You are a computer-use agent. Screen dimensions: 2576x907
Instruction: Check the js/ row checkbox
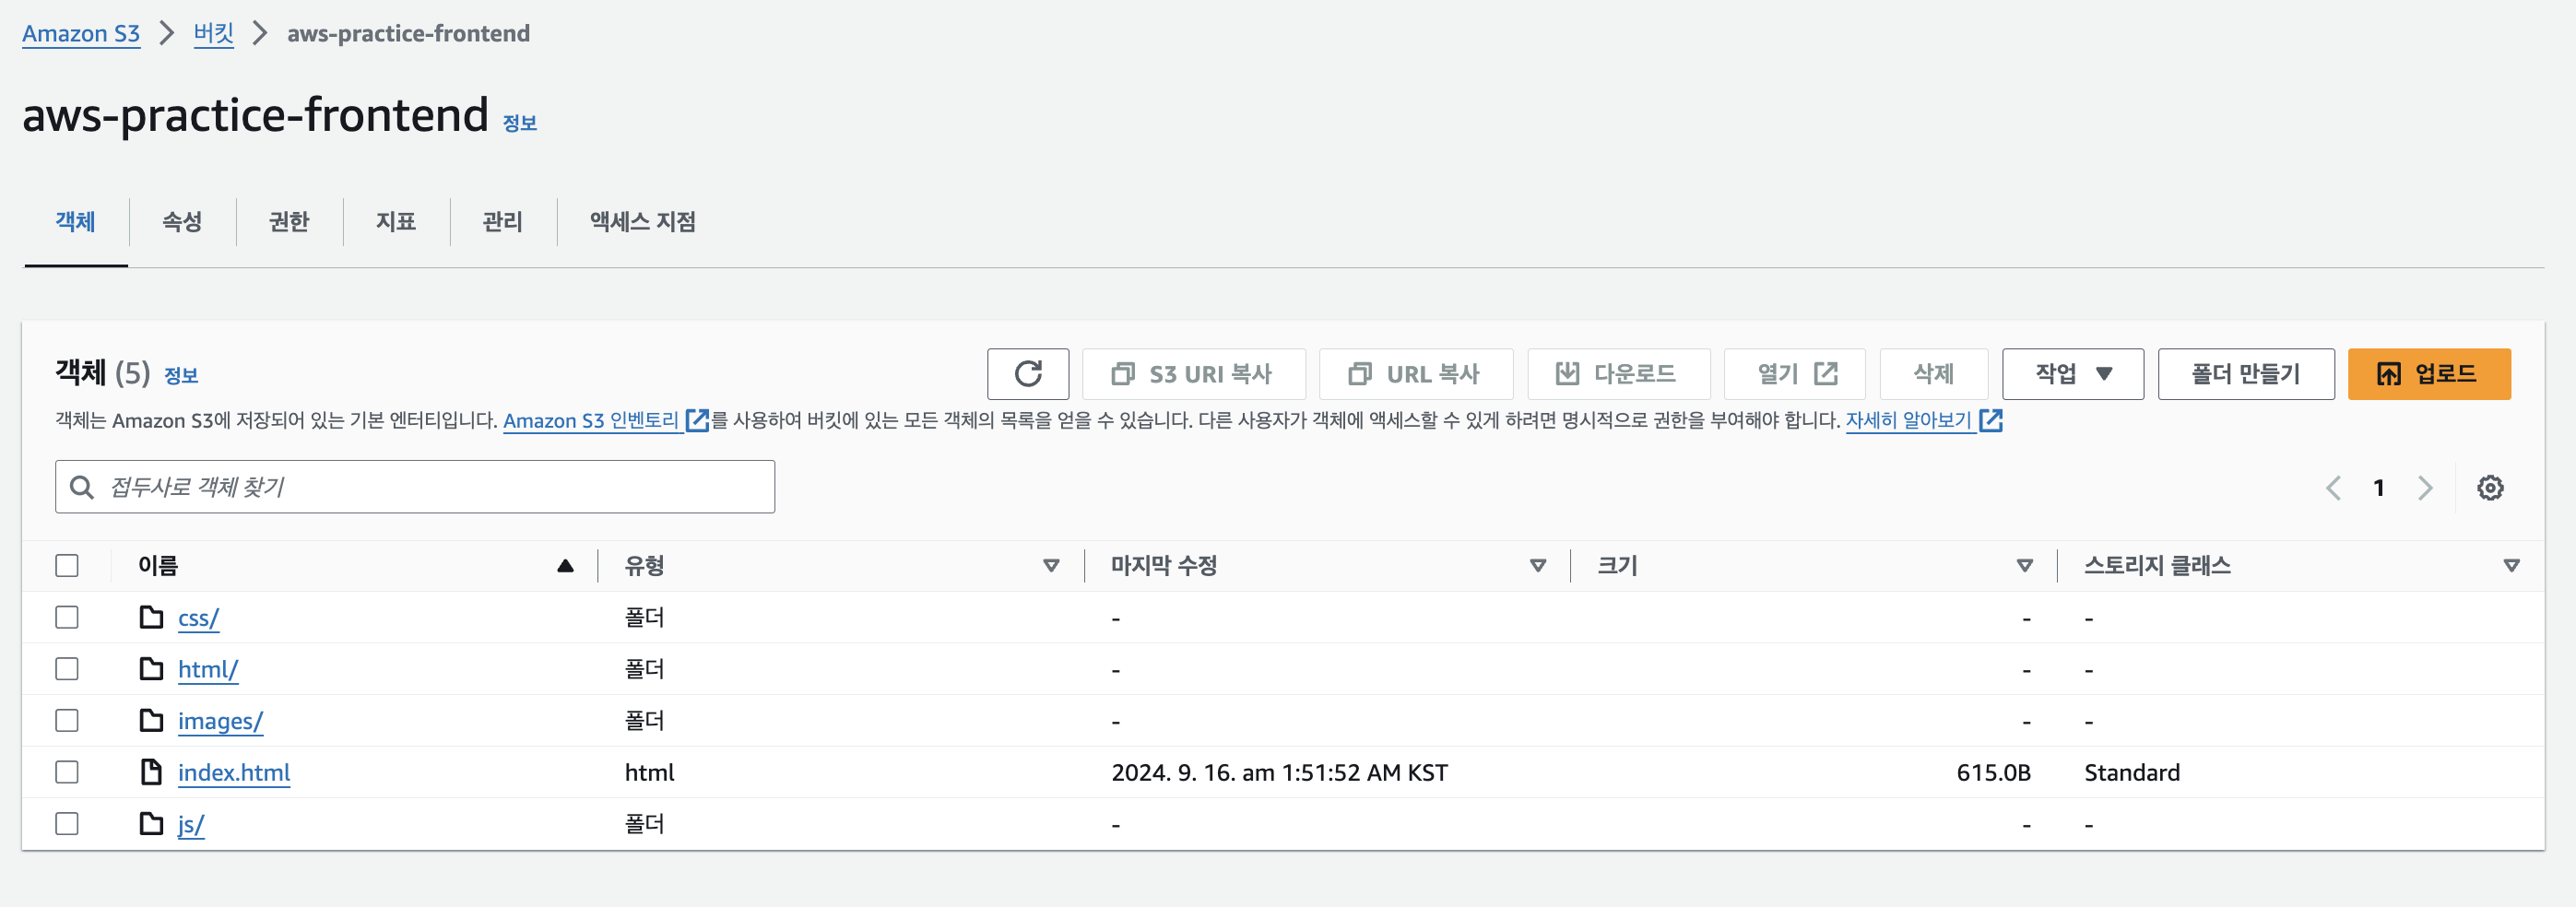pos(67,824)
